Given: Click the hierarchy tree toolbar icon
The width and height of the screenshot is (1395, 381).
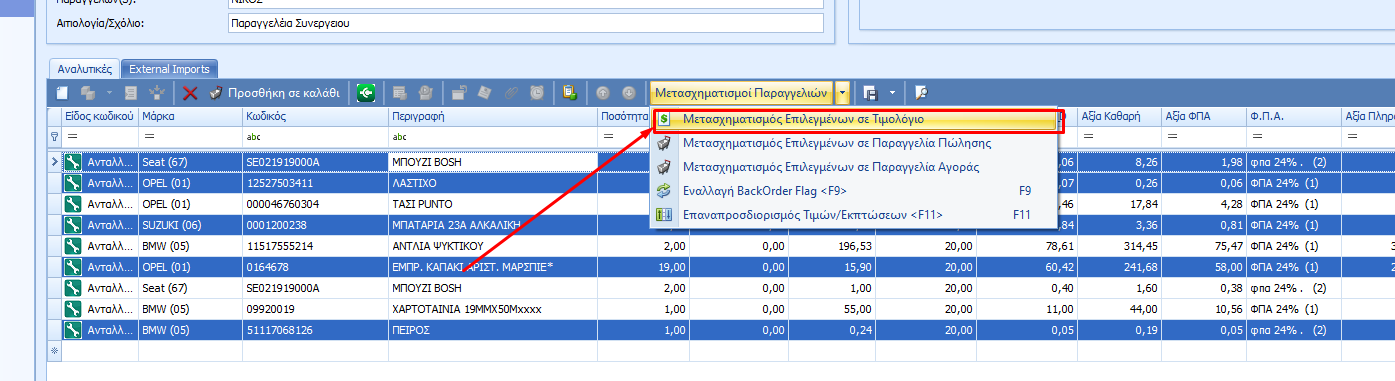Looking at the screenshot, I should click(157, 93).
